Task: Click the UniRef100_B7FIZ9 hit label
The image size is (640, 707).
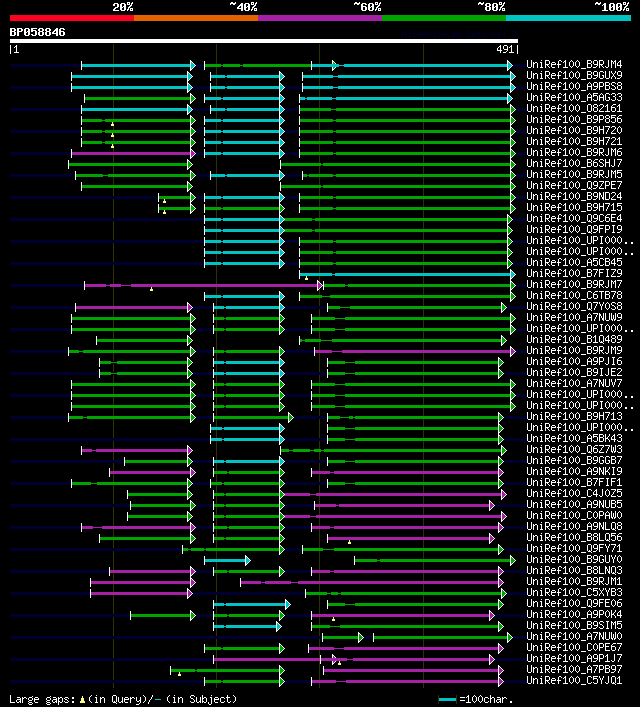Action: tap(574, 273)
